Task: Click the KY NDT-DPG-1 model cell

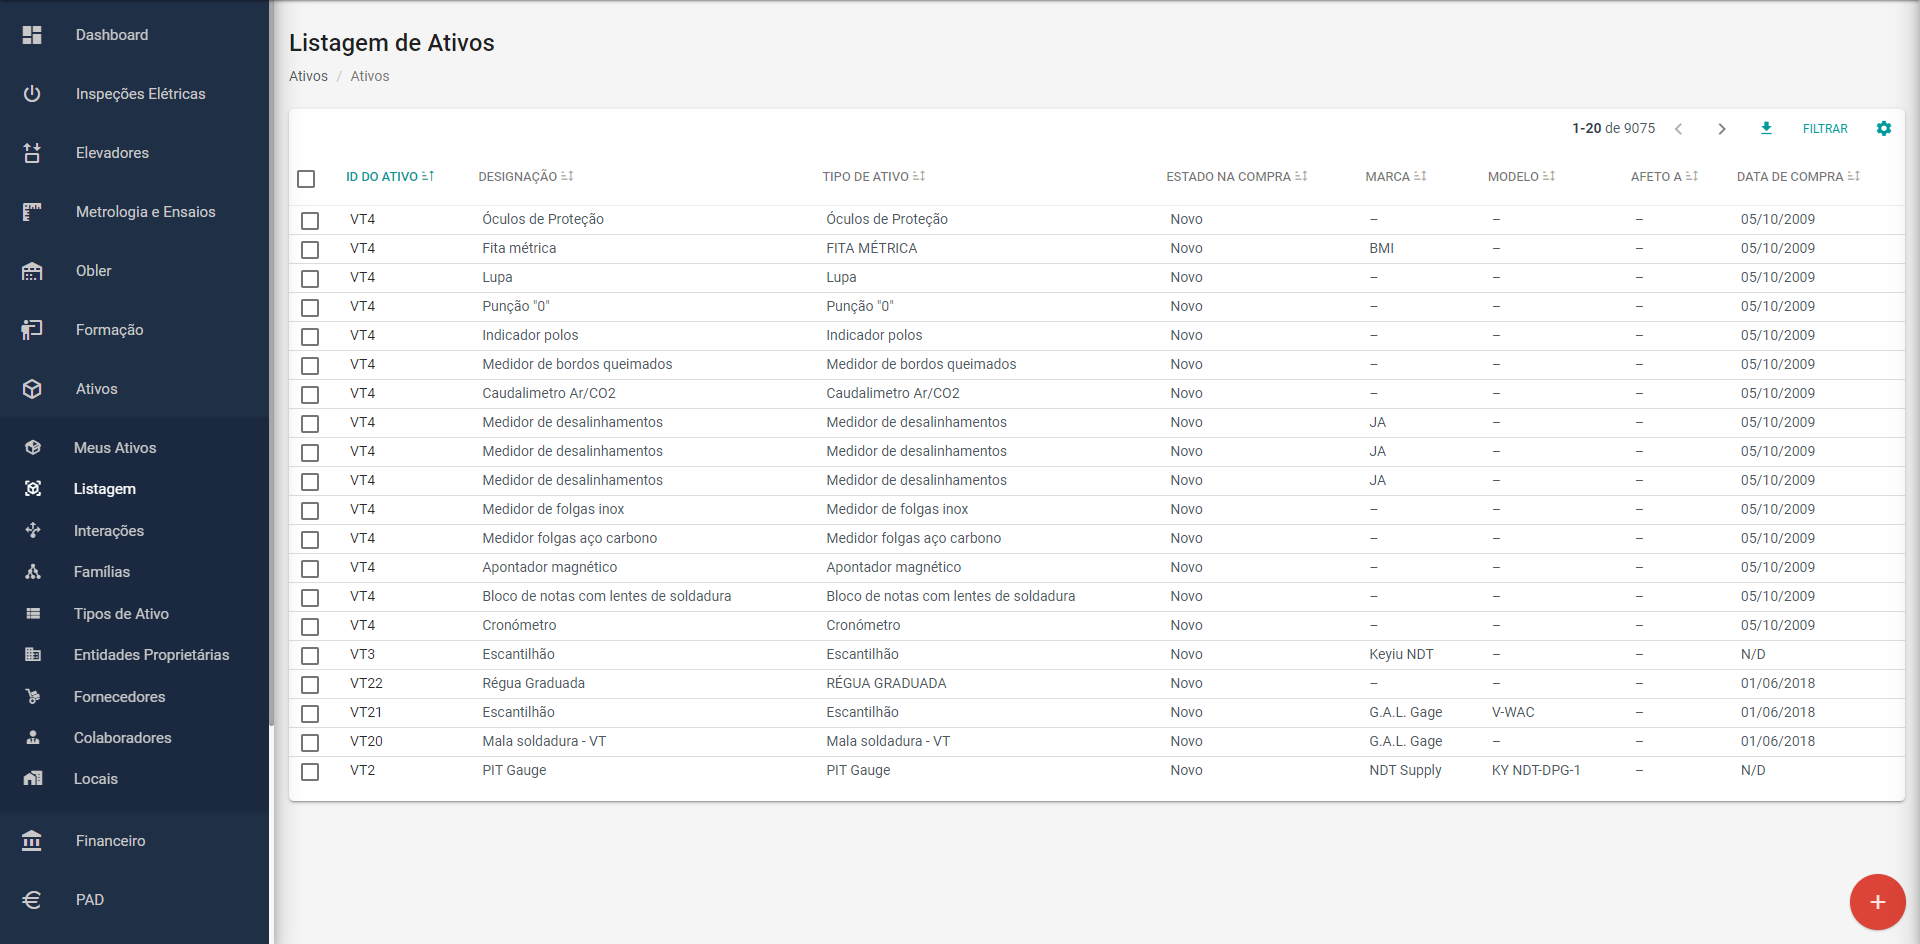Action: (1536, 770)
